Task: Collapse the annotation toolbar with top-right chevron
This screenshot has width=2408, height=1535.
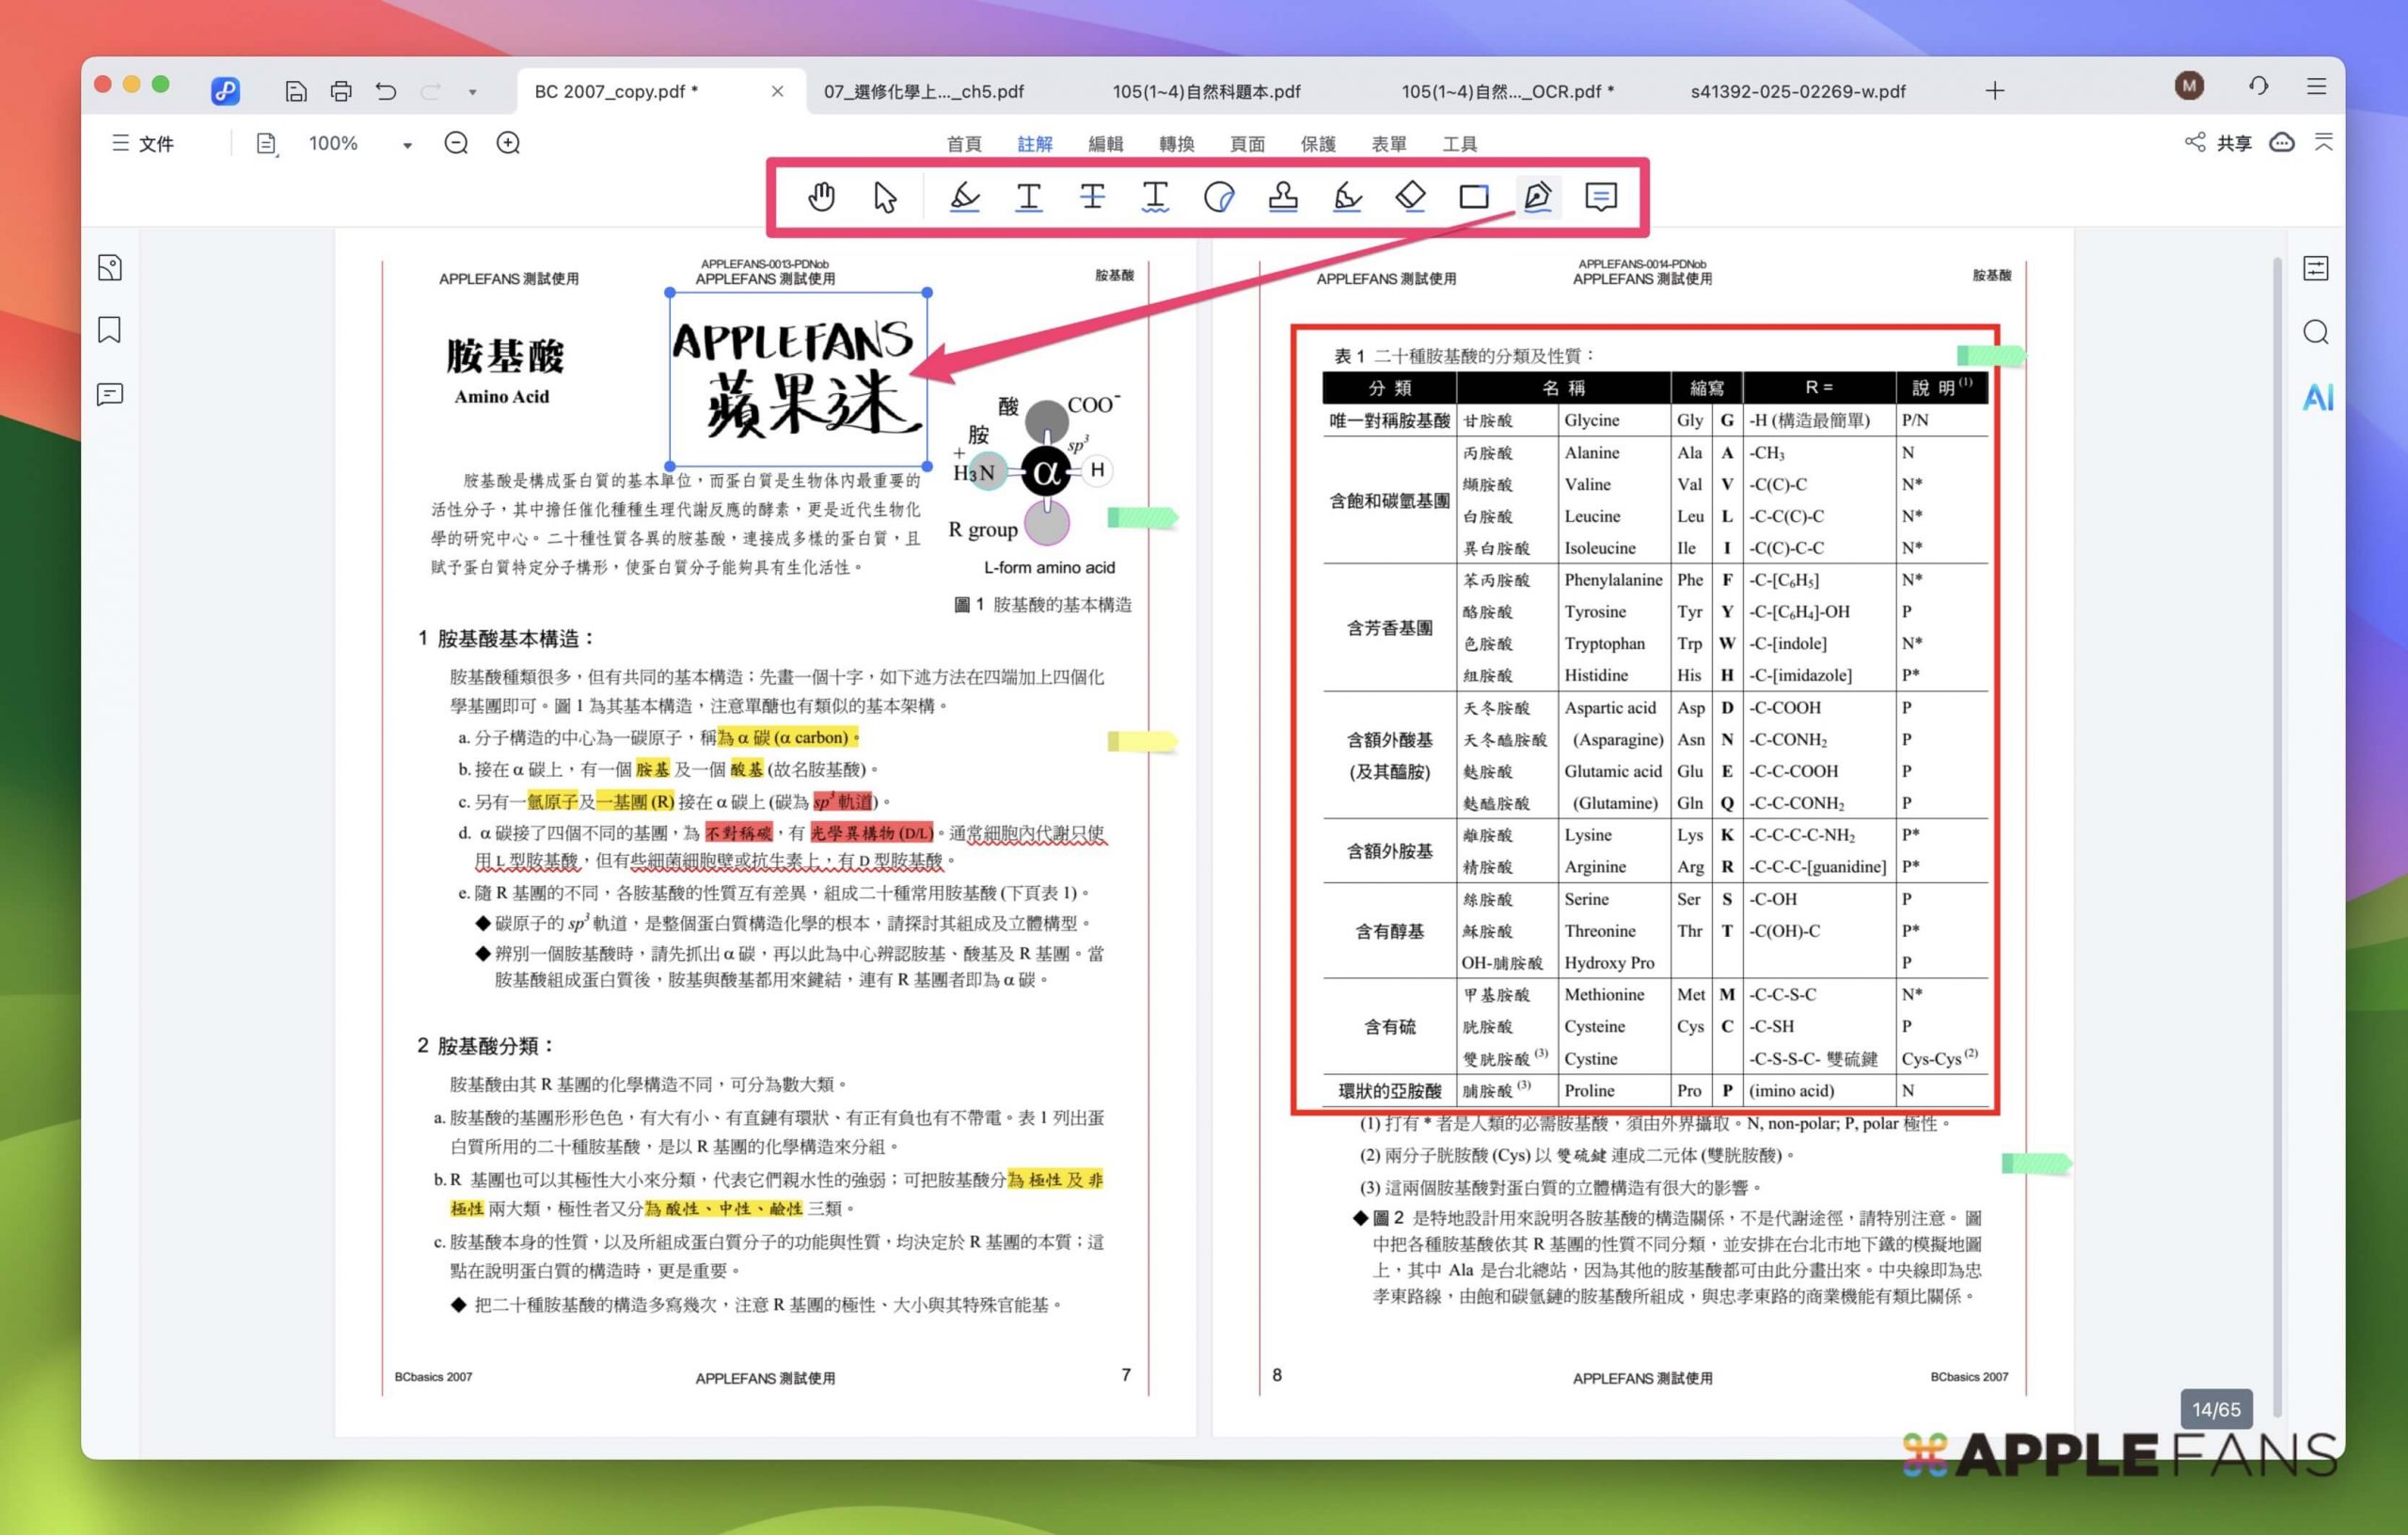Action: (2324, 142)
